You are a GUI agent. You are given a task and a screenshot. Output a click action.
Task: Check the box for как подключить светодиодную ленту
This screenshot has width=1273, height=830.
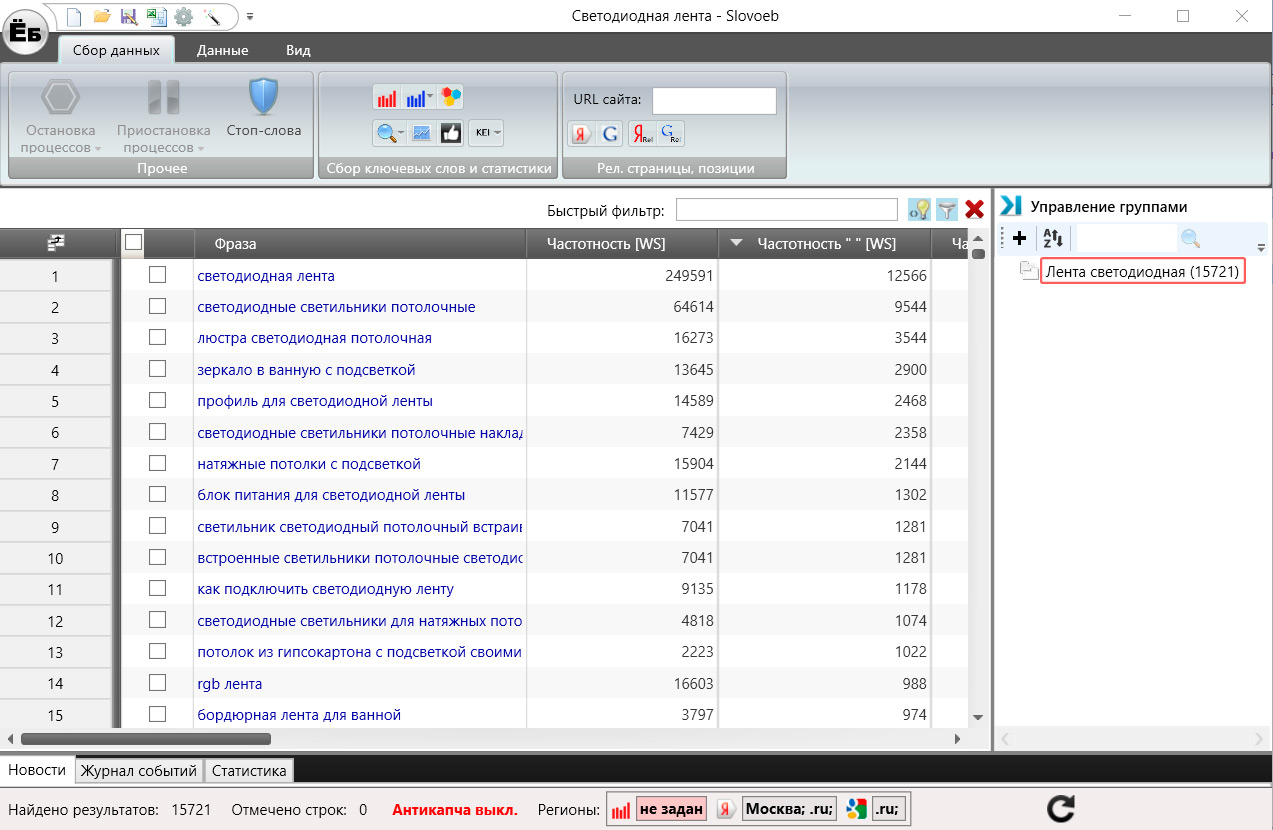tap(157, 589)
